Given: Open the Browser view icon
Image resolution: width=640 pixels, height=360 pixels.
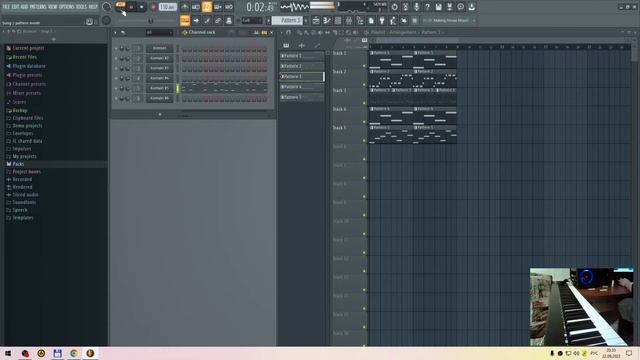Looking at the screenshot, I should 360,20.
